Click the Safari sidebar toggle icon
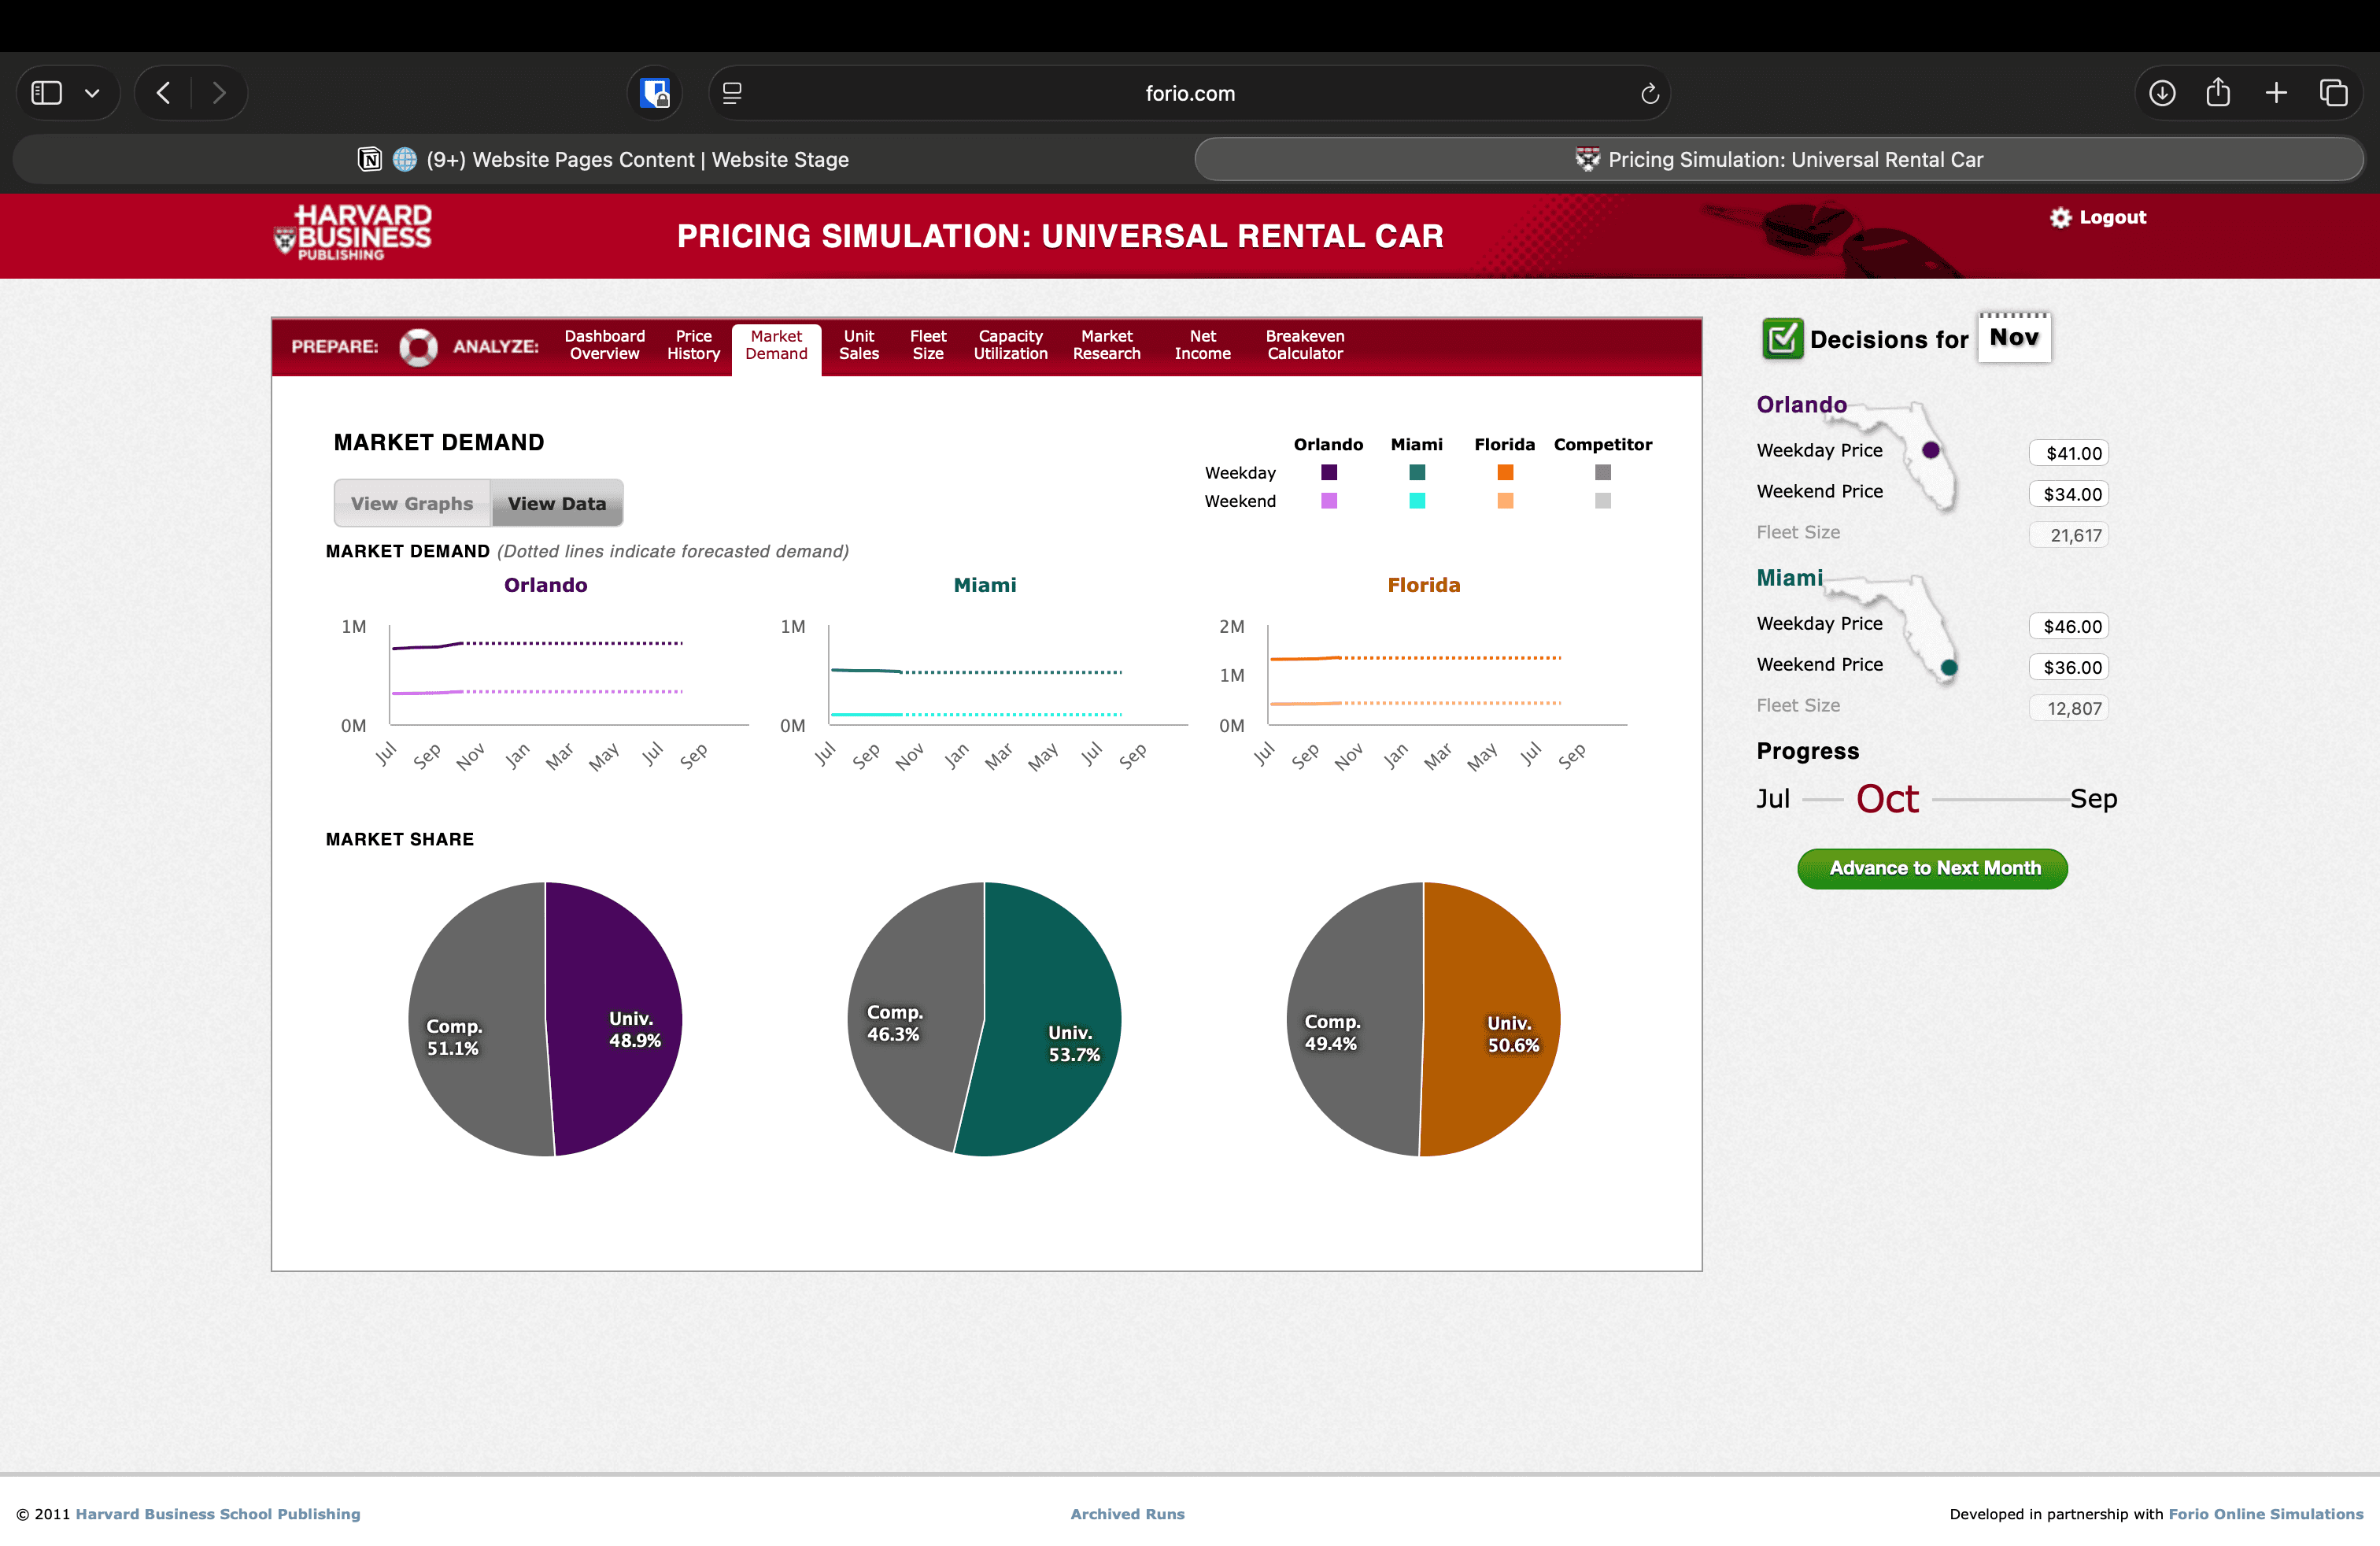This screenshot has height=1546, width=2380. [47, 93]
